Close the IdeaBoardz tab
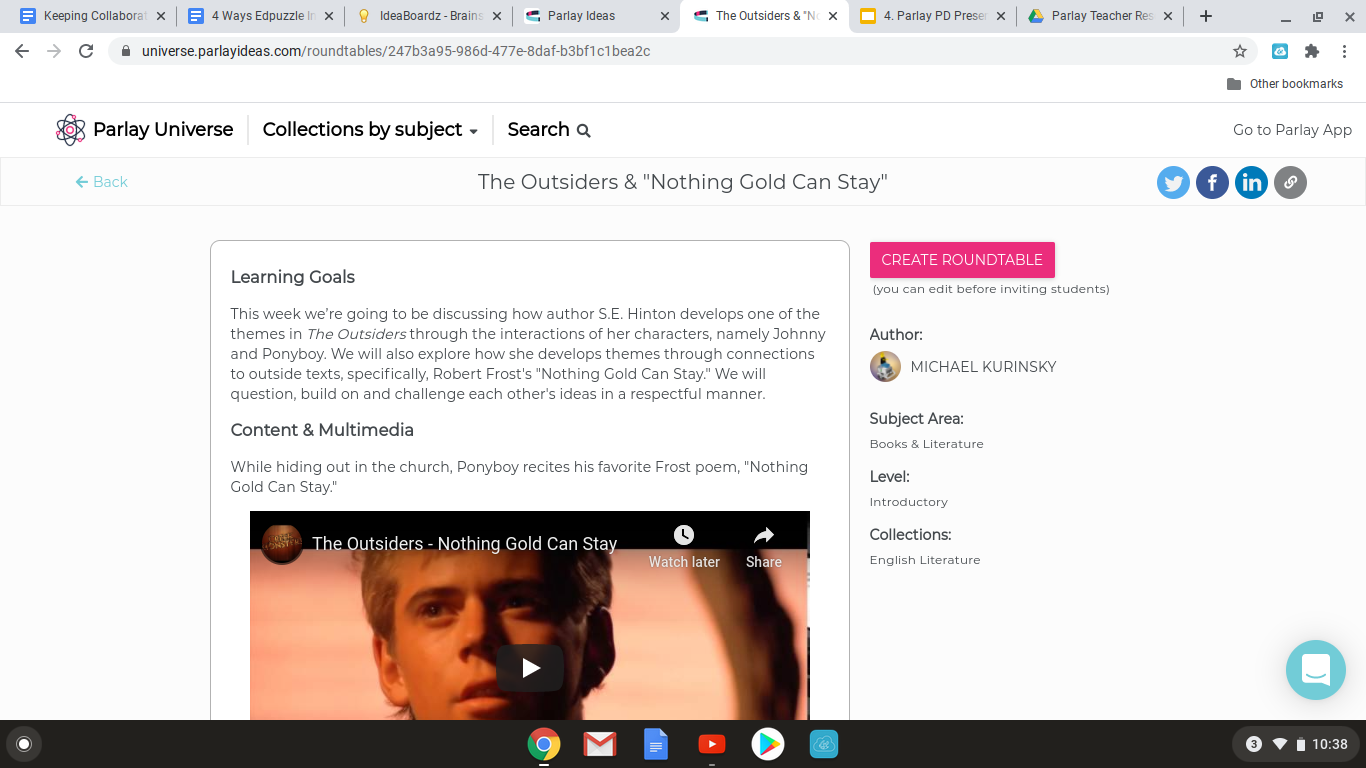Image resolution: width=1366 pixels, height=768 pixels. pos(497,16)
